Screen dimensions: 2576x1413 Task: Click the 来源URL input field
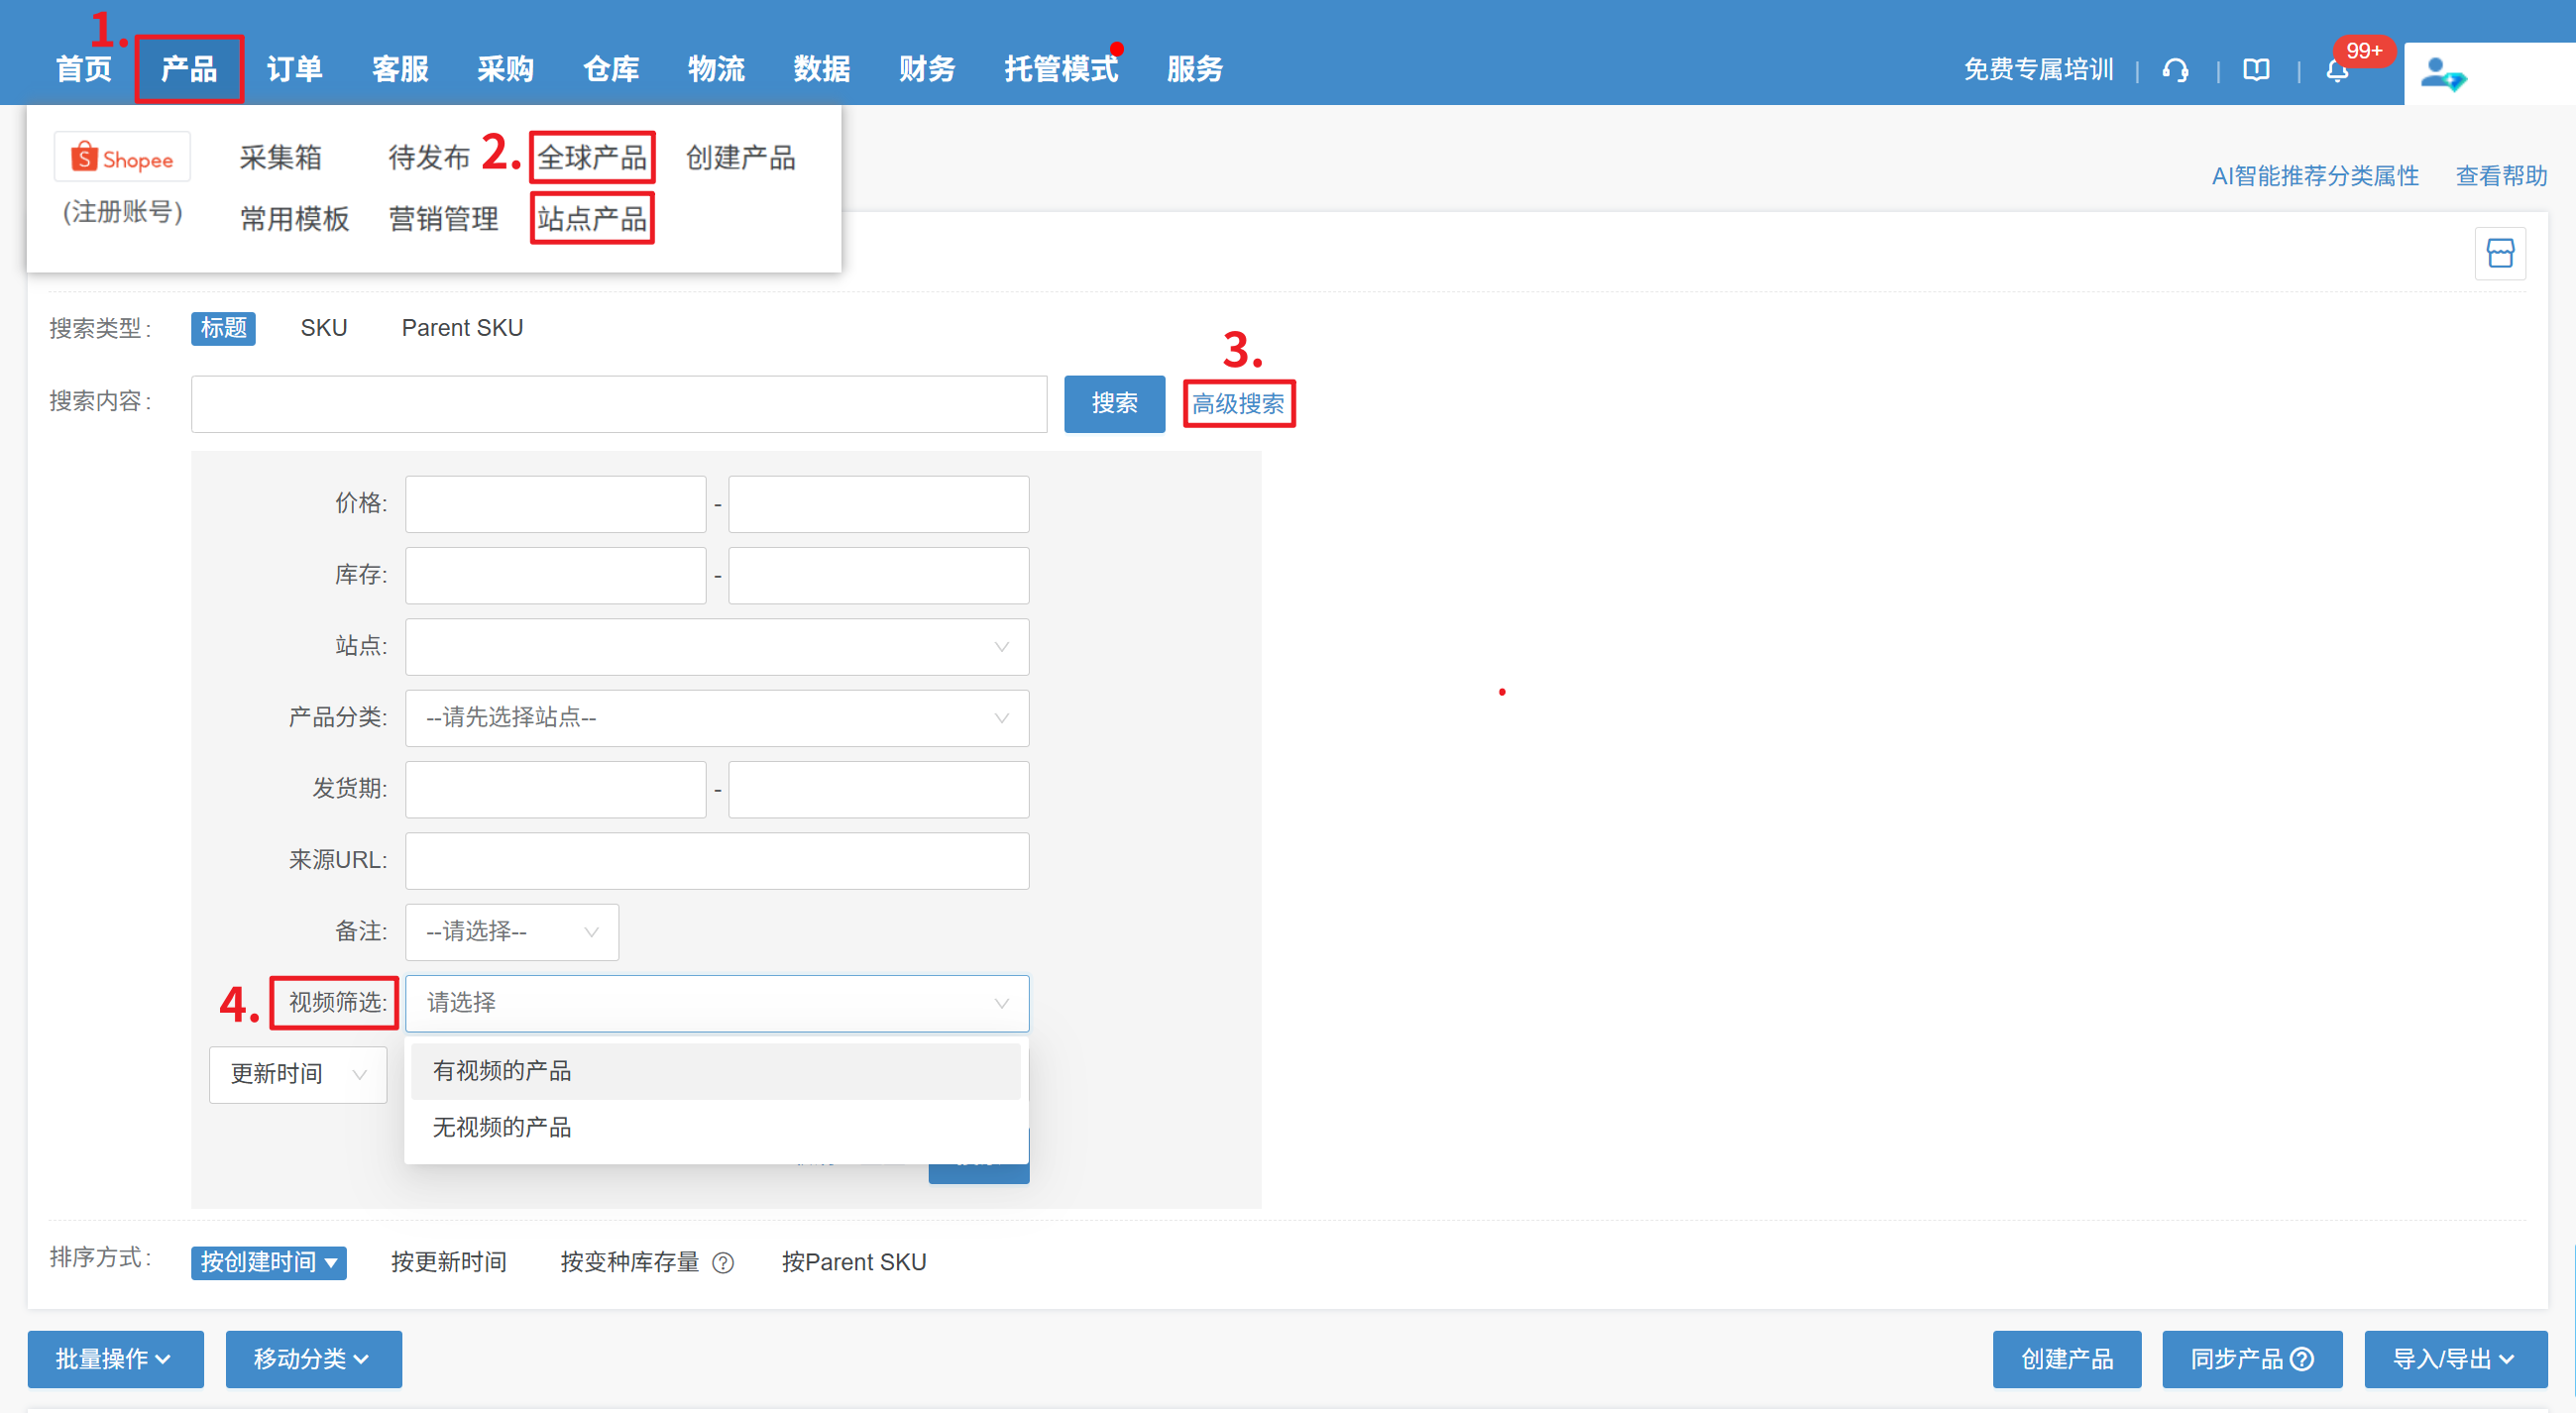(716, 860)
